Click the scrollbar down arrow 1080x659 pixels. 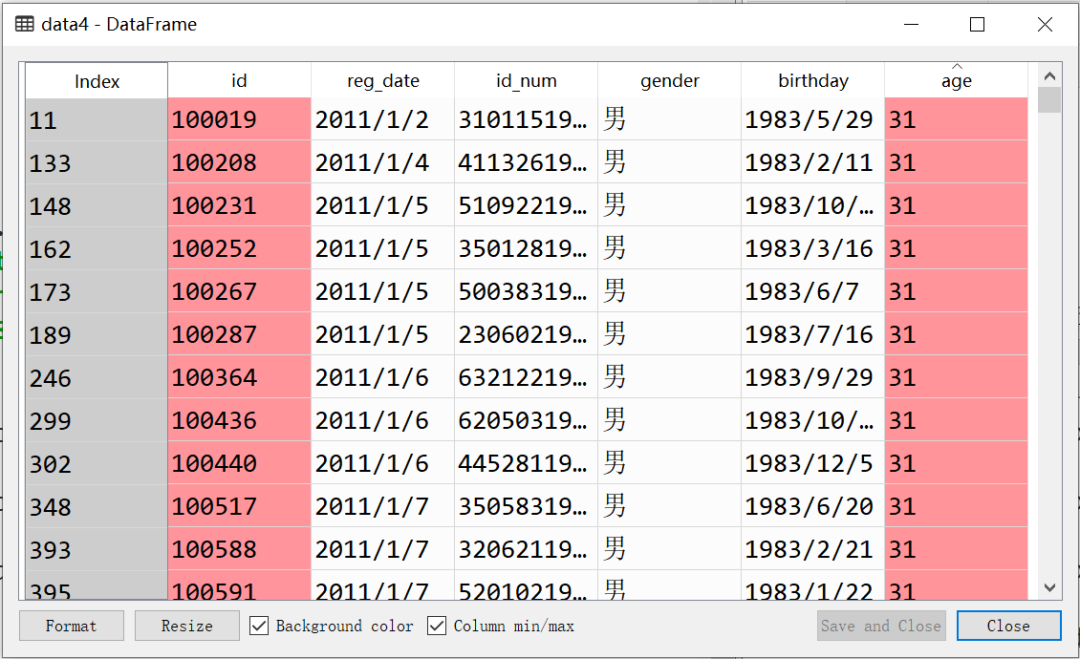tap(1050, 587)
